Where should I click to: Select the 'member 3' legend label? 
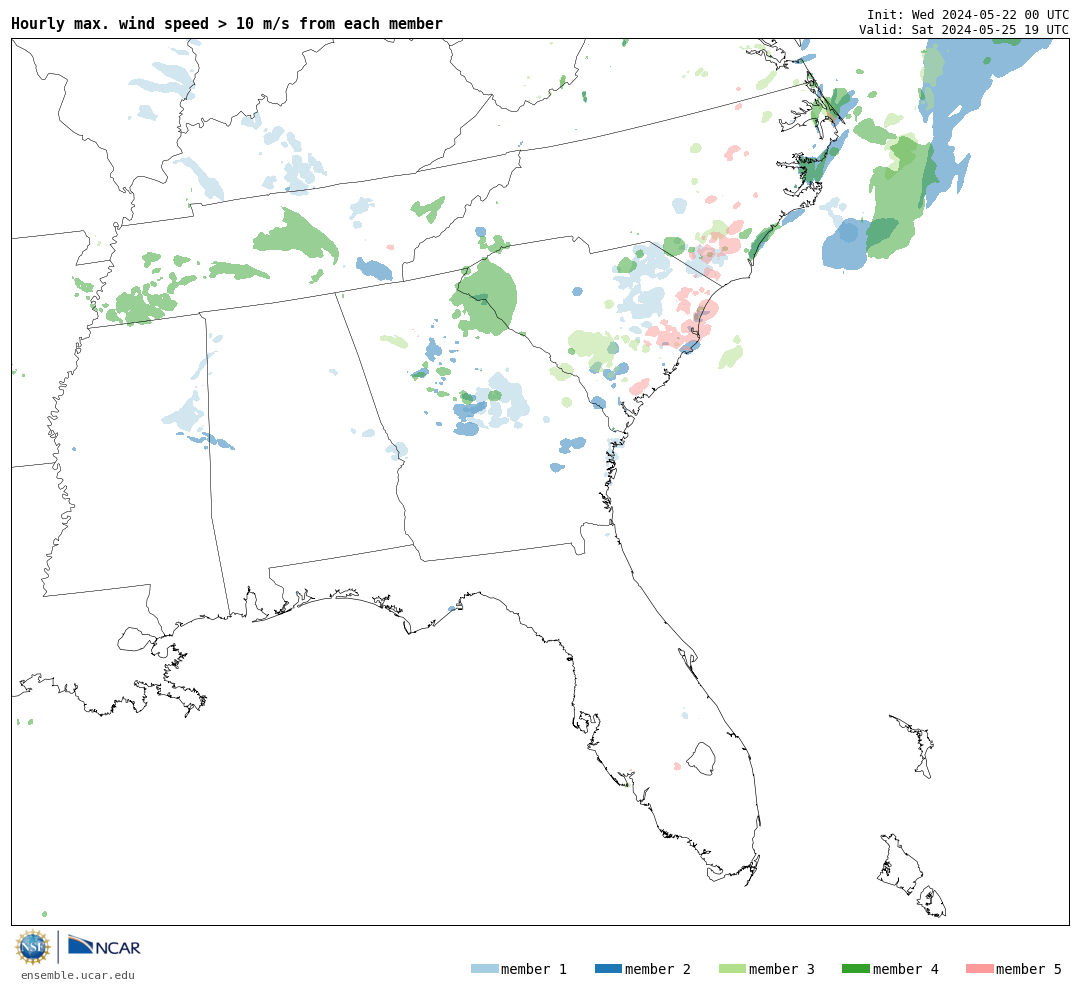coord(782,969)
